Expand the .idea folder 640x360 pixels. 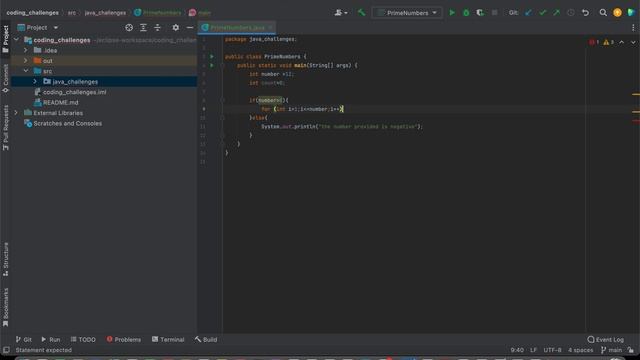(x=26, y=50)
